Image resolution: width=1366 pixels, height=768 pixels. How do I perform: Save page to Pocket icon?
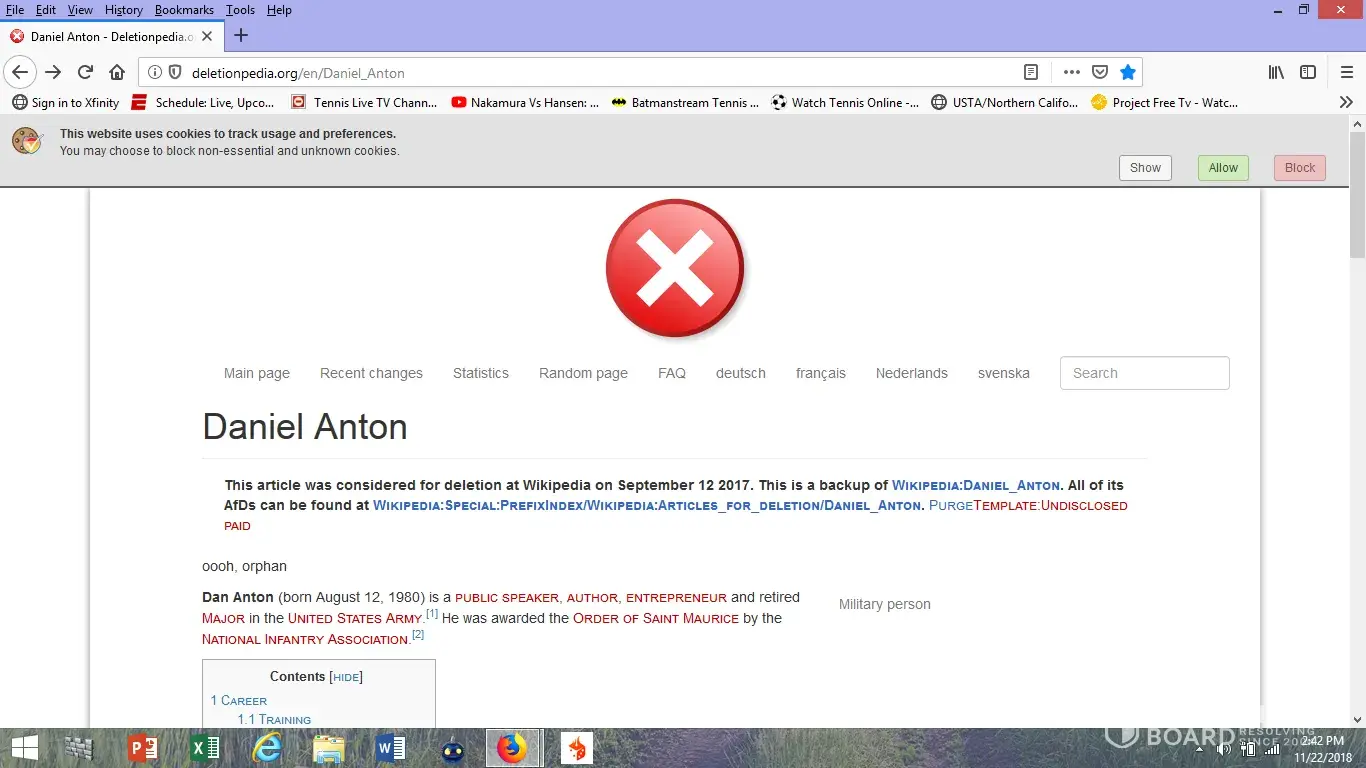point(1099,72)
